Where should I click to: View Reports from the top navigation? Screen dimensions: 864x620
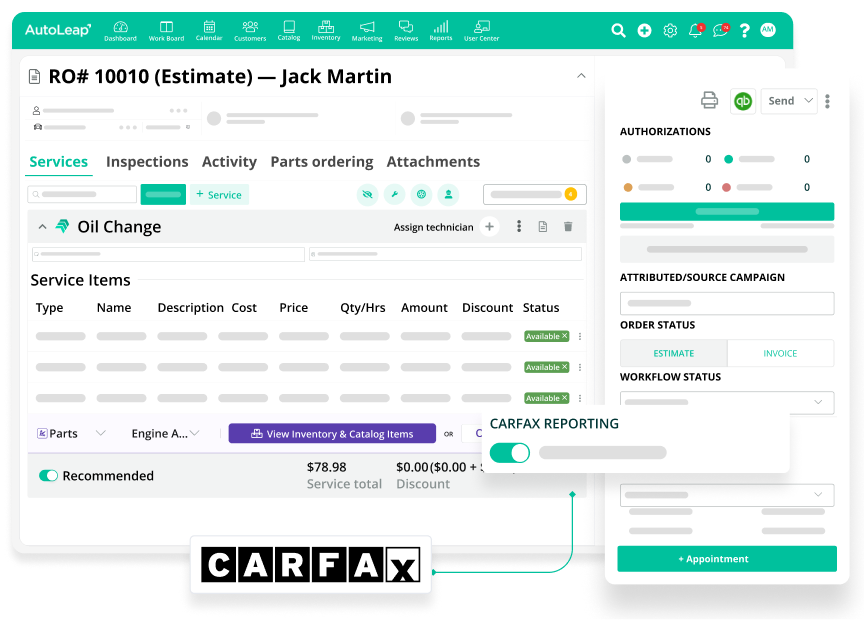click(441, 31)
